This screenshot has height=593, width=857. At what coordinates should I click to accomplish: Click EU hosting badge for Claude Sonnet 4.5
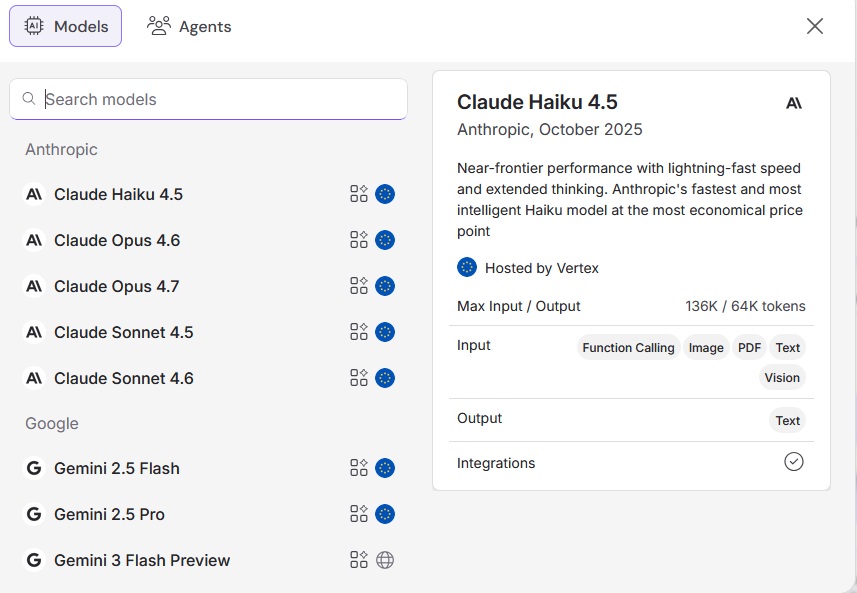(x=385, y=332)
